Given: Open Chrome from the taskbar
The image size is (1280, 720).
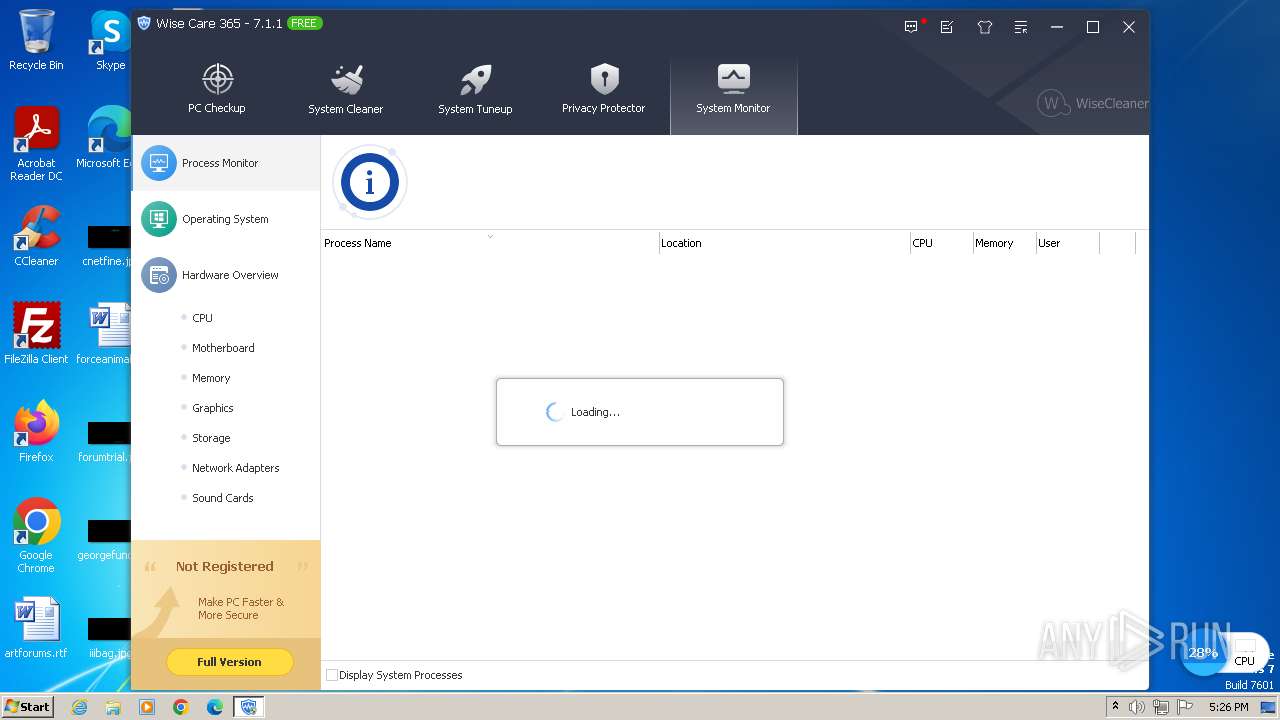Looking at the screenshot, I should [181, 707].
